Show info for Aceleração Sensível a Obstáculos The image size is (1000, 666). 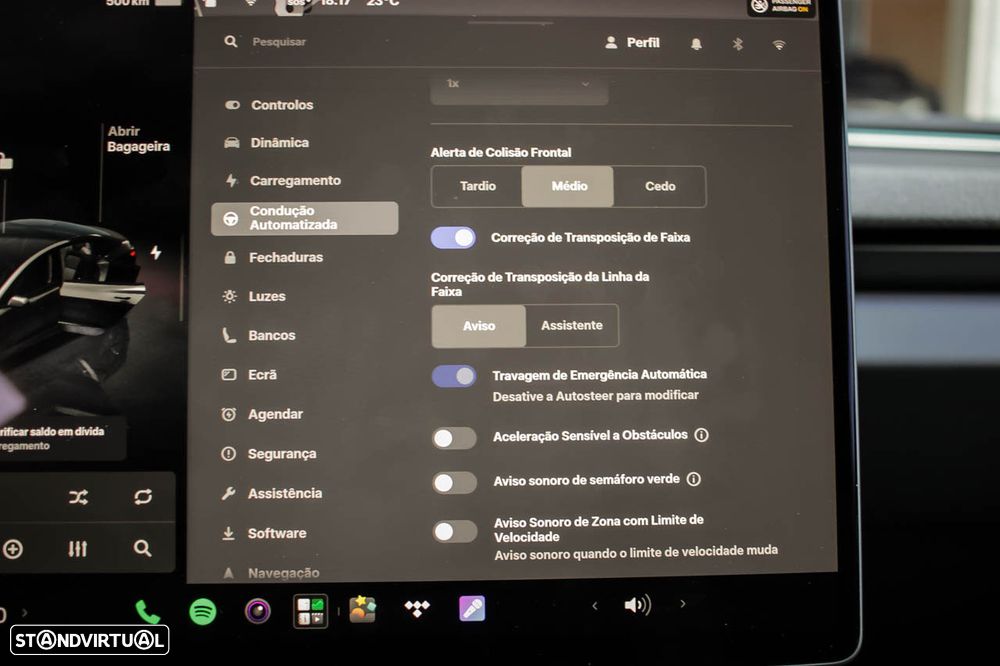701,435
